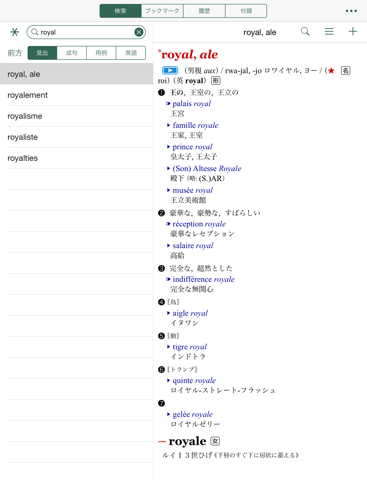Switch to the ブックマーク tab

(162, 11)
